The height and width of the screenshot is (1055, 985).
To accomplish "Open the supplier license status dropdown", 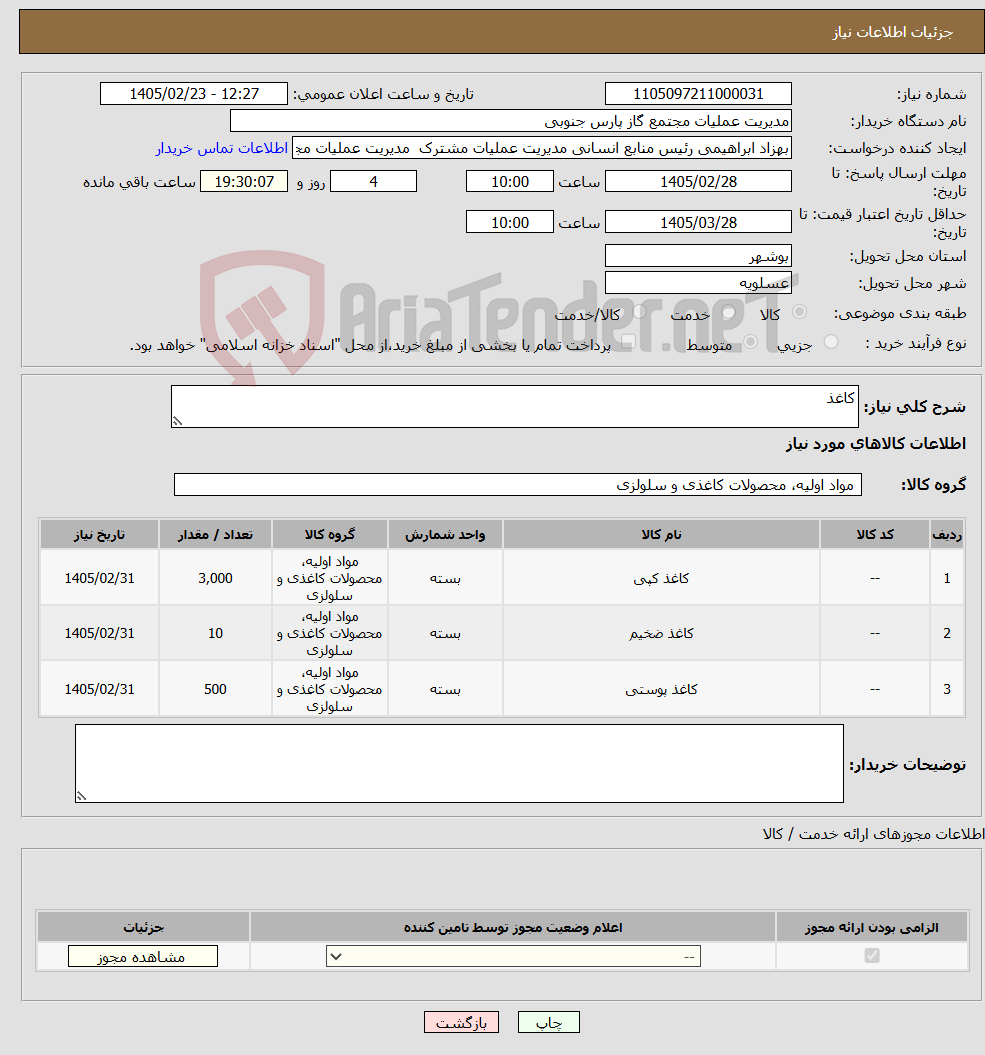I will pos(513,956).
